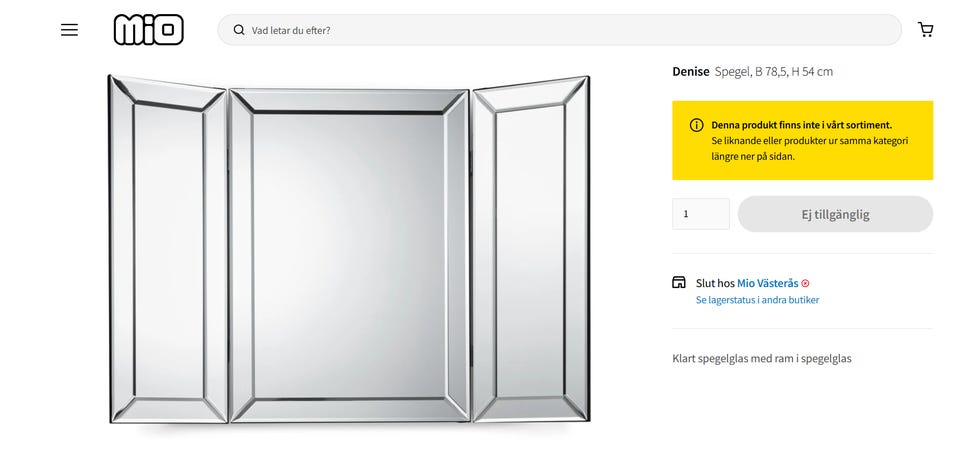
Task: Open the shopping cart
Action: pos(925,30)
